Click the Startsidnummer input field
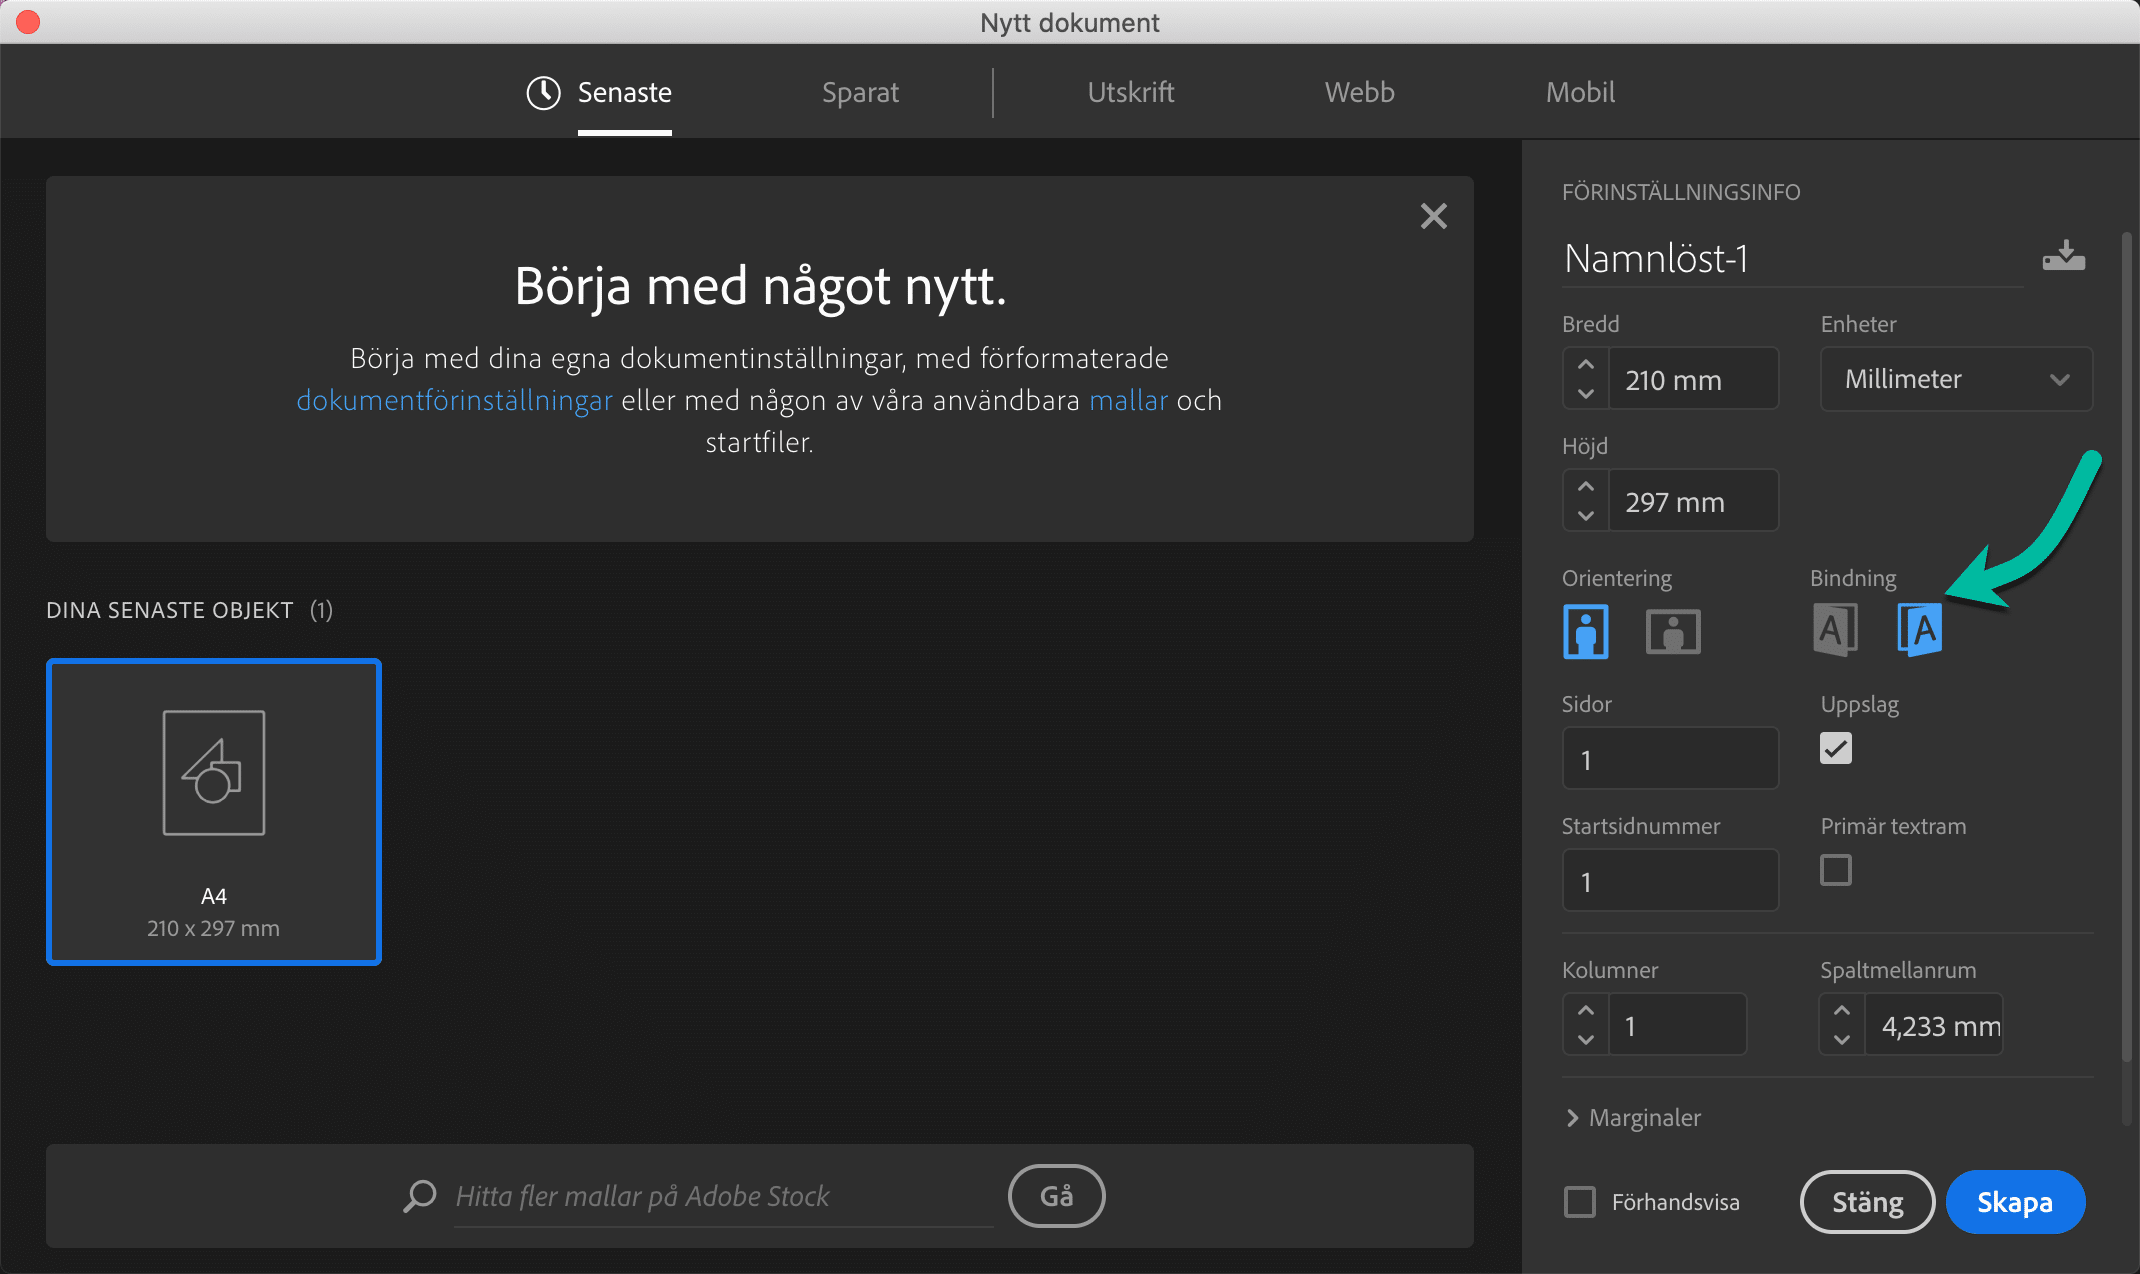This screenshot has height=1274, width=2140. click(1670, 881)
